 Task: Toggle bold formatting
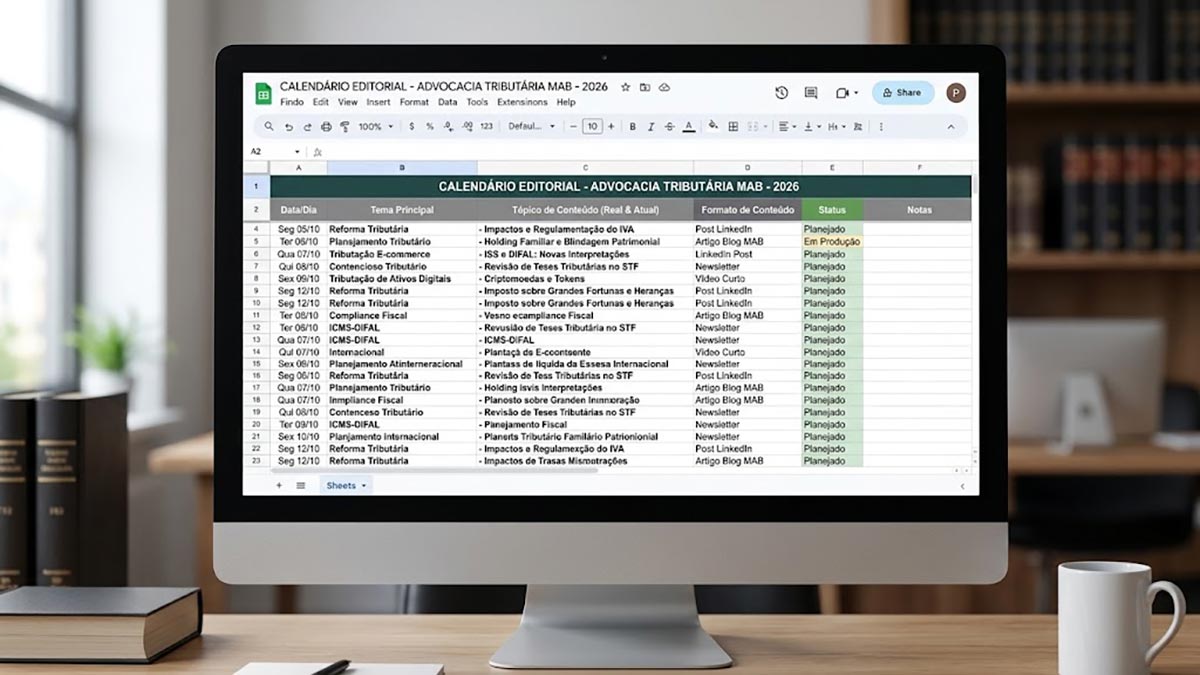632,127
